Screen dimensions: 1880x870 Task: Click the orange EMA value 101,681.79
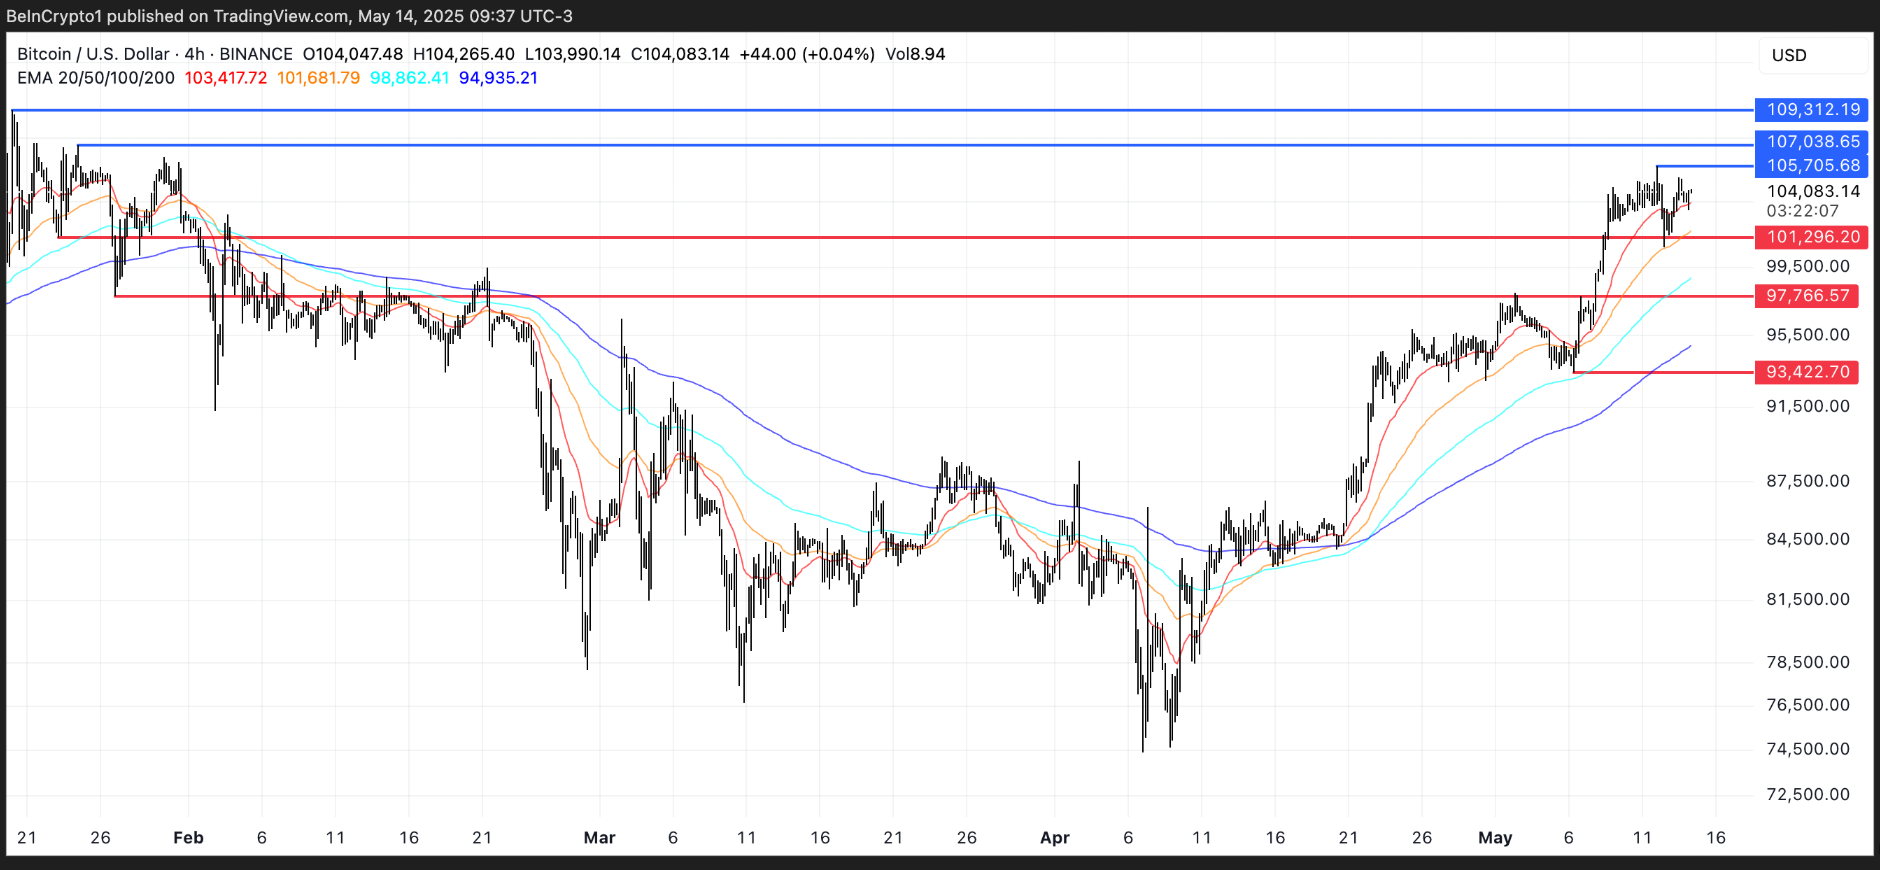tap(318, 78)
